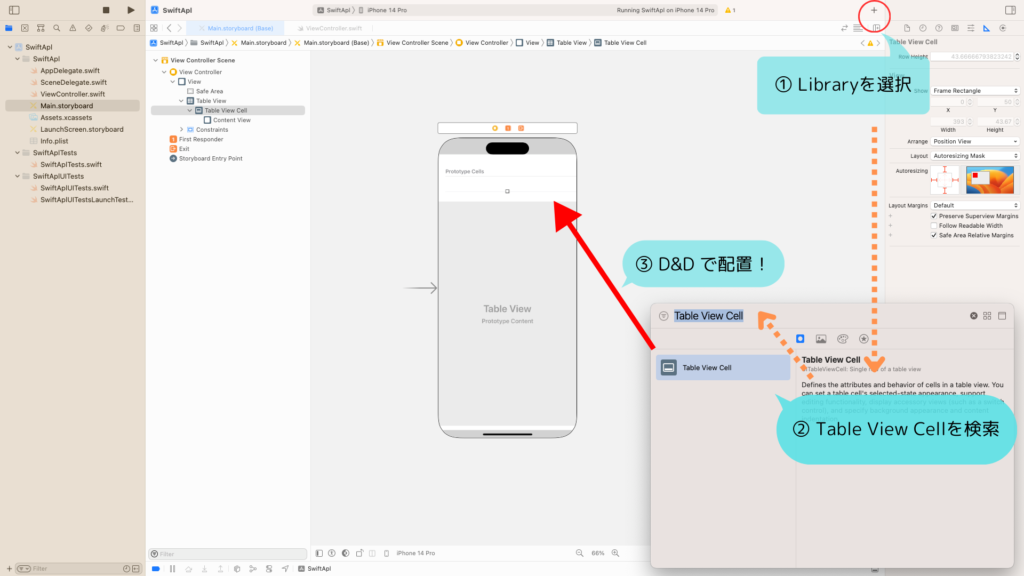
Task: Show the History inspector
Action: click(923, 28)
